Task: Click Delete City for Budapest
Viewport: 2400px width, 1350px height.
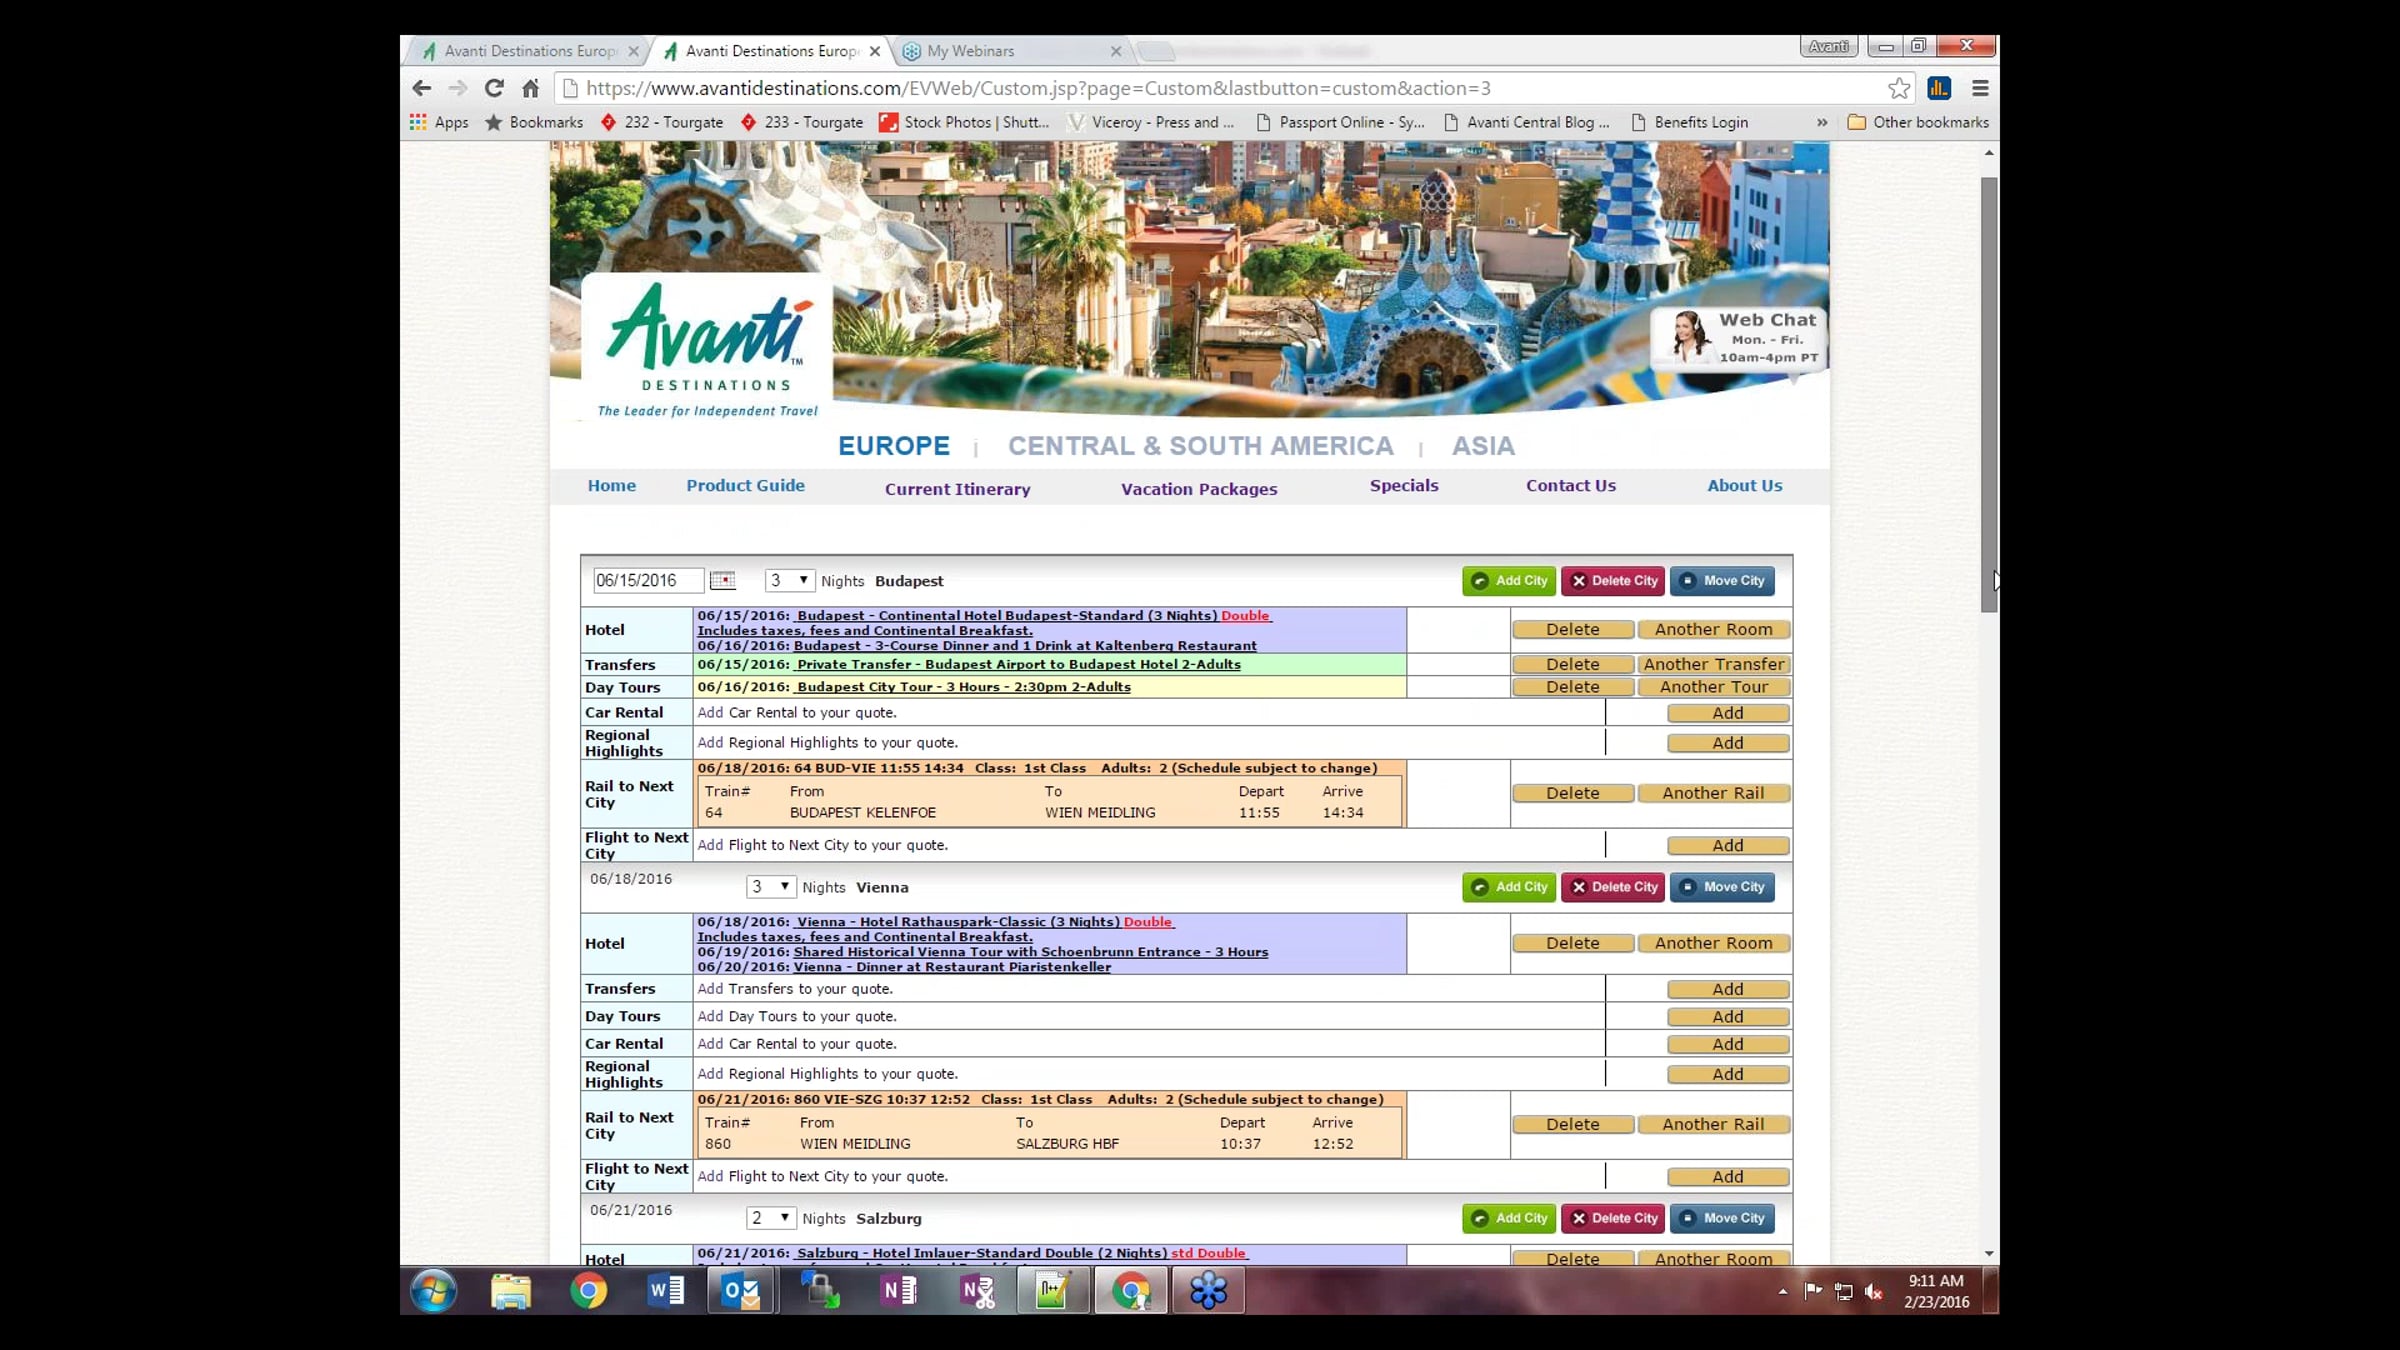Action: [x=1613, y=581]
